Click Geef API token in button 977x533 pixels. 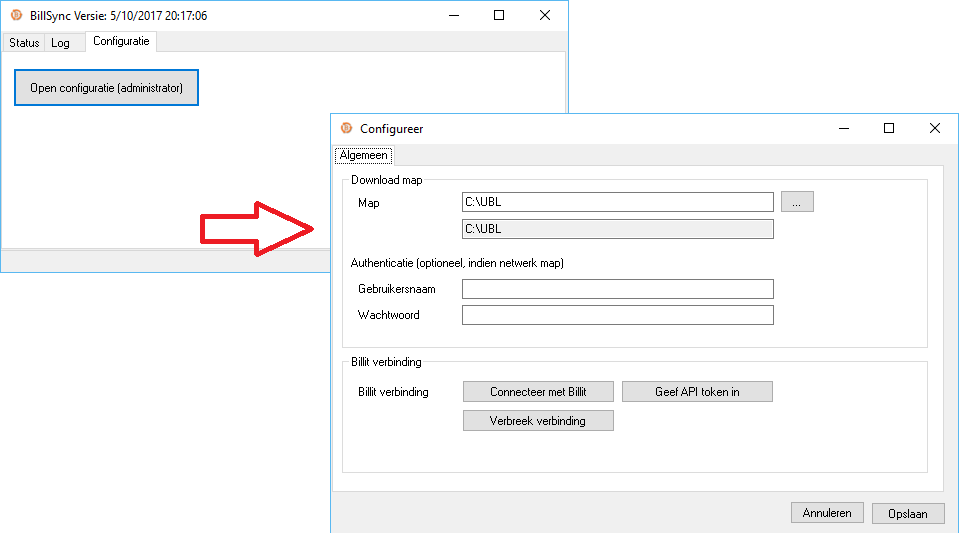[697, 392]
